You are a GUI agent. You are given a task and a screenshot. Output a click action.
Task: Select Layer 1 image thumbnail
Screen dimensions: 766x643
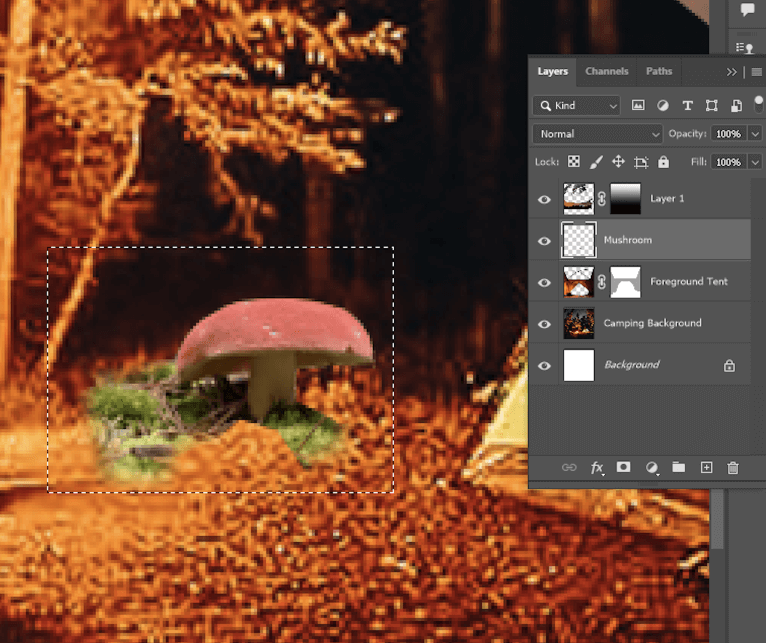579,199
